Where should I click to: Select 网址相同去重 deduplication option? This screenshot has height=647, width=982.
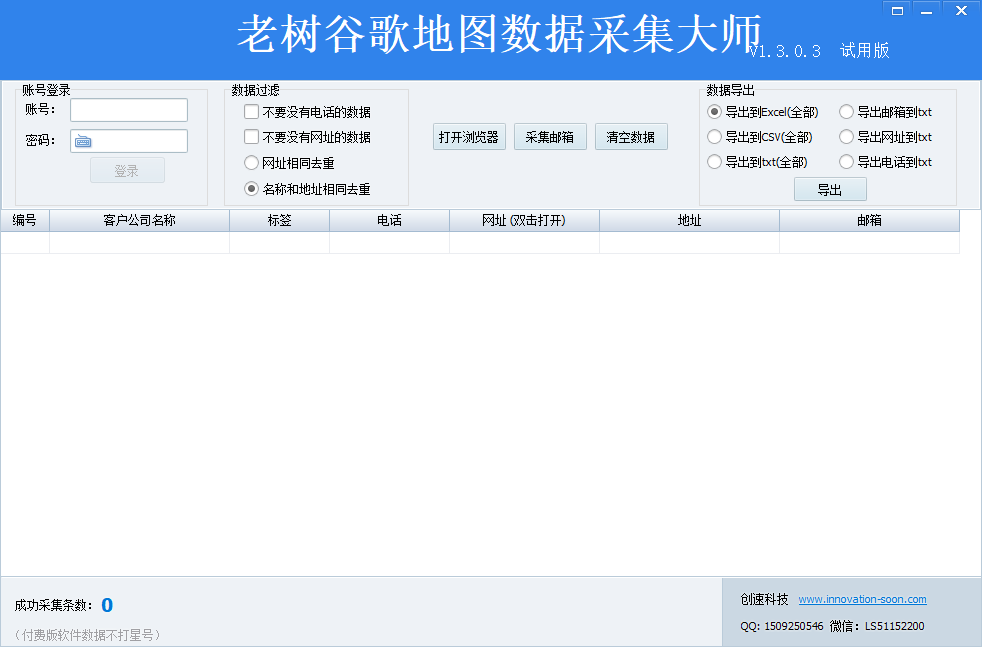coord(251,162)
